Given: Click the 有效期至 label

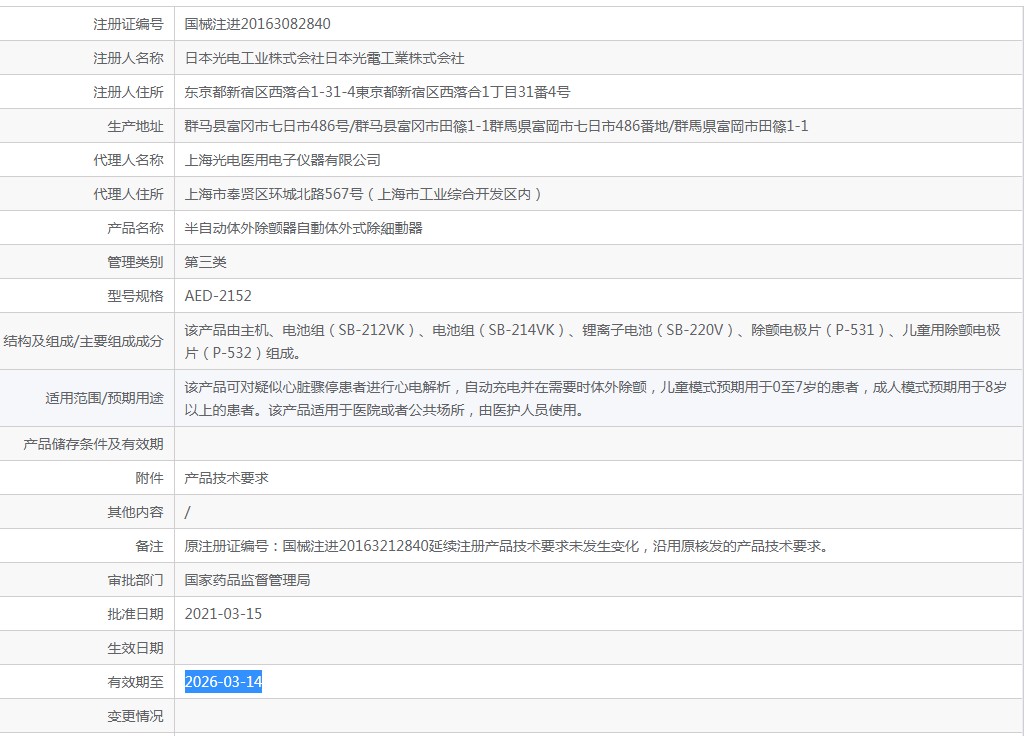Looking at the screenshot, I should [x=135, y=682].
